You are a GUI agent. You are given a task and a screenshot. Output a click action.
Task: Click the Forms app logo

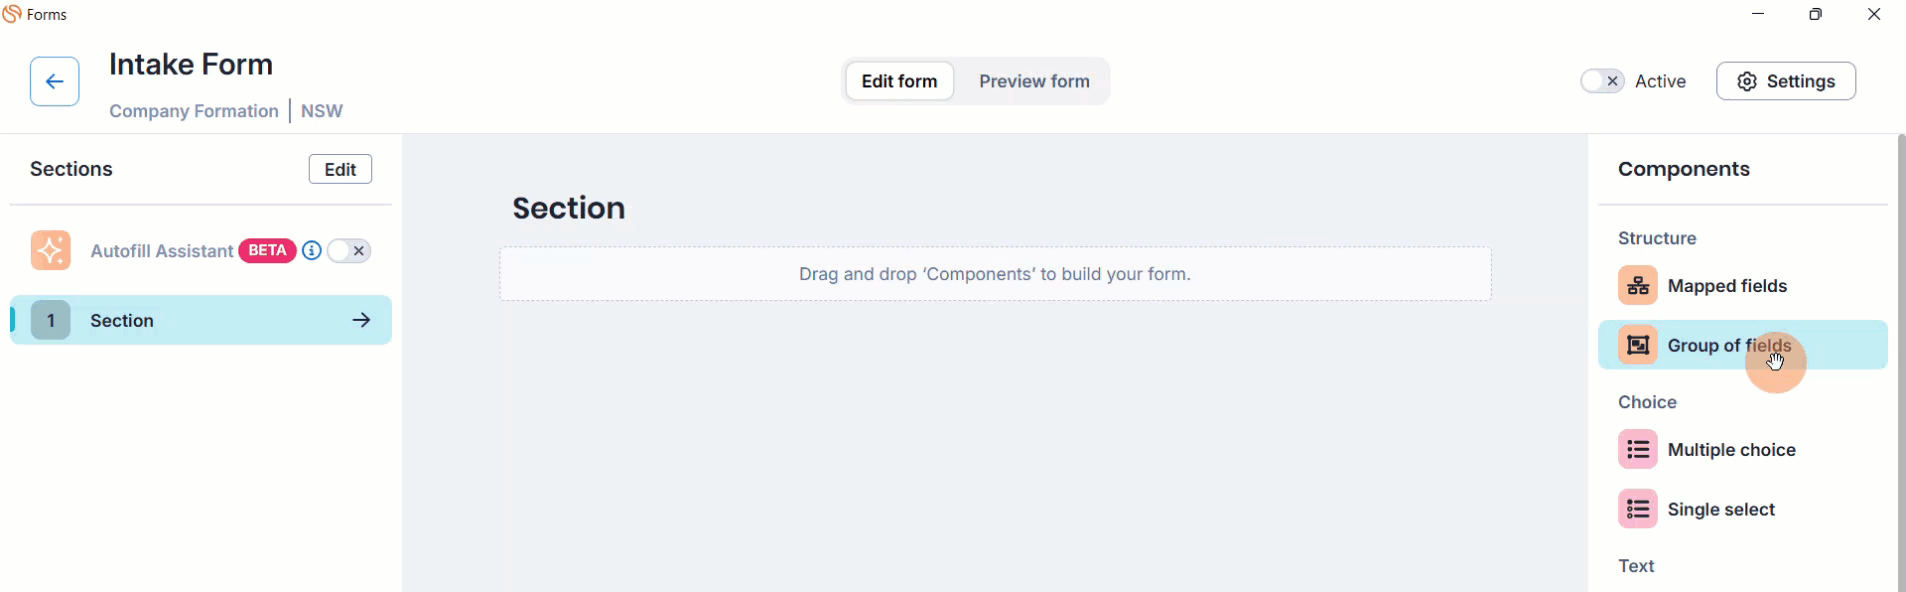click(x=12, y=14)
